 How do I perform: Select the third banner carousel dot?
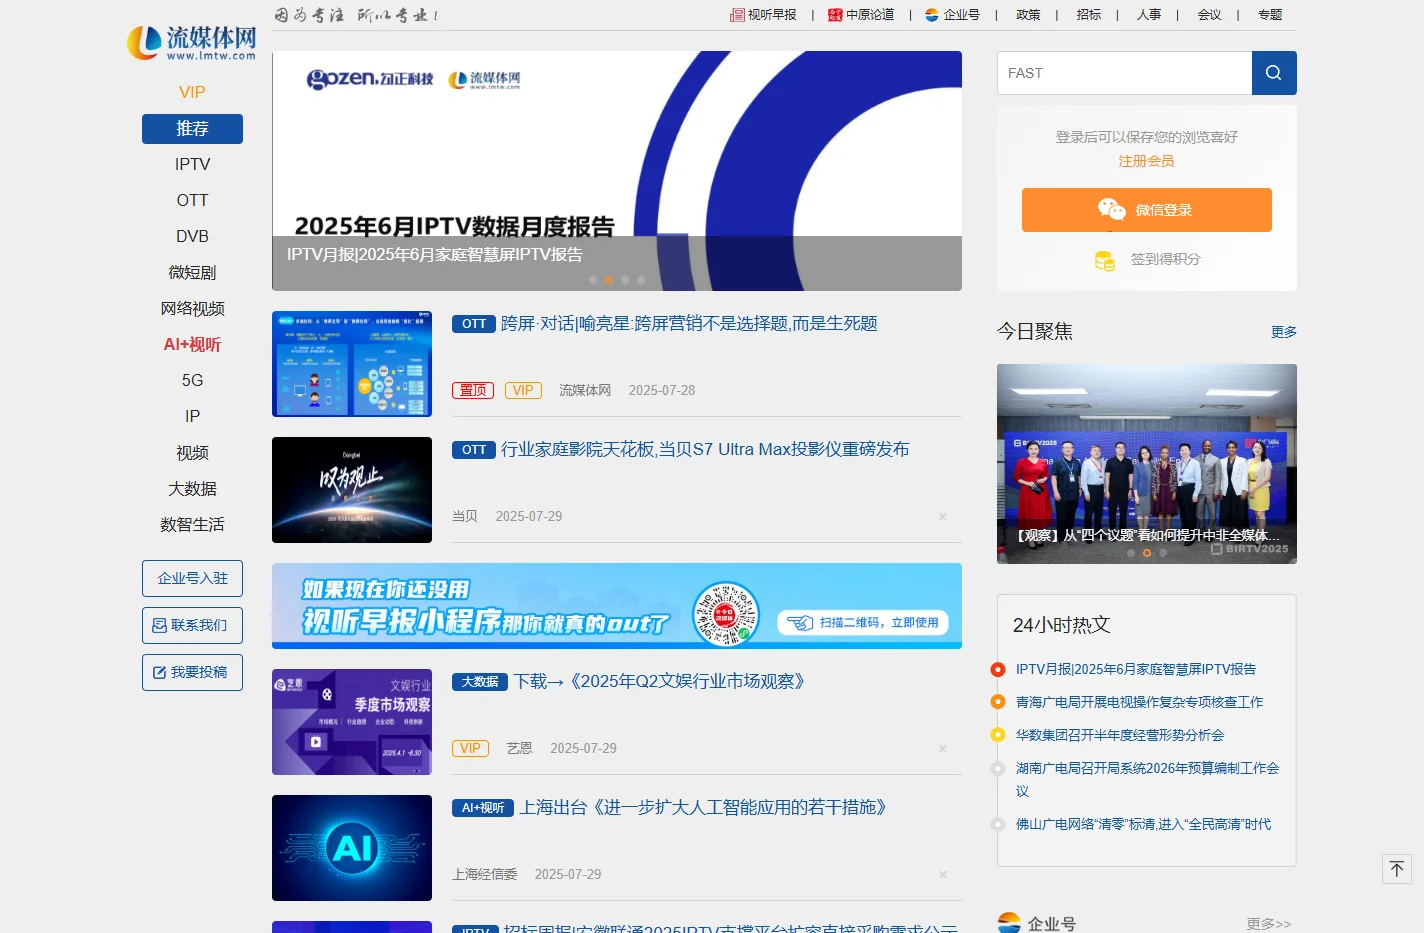pyautogui.click(x=625, y=280)
